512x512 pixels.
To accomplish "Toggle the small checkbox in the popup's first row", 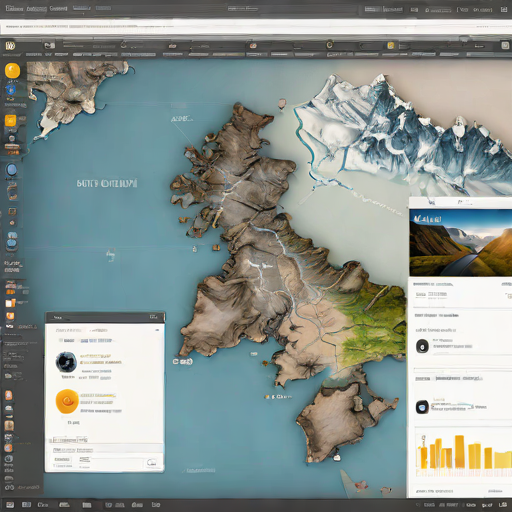I will pos(61,340).
